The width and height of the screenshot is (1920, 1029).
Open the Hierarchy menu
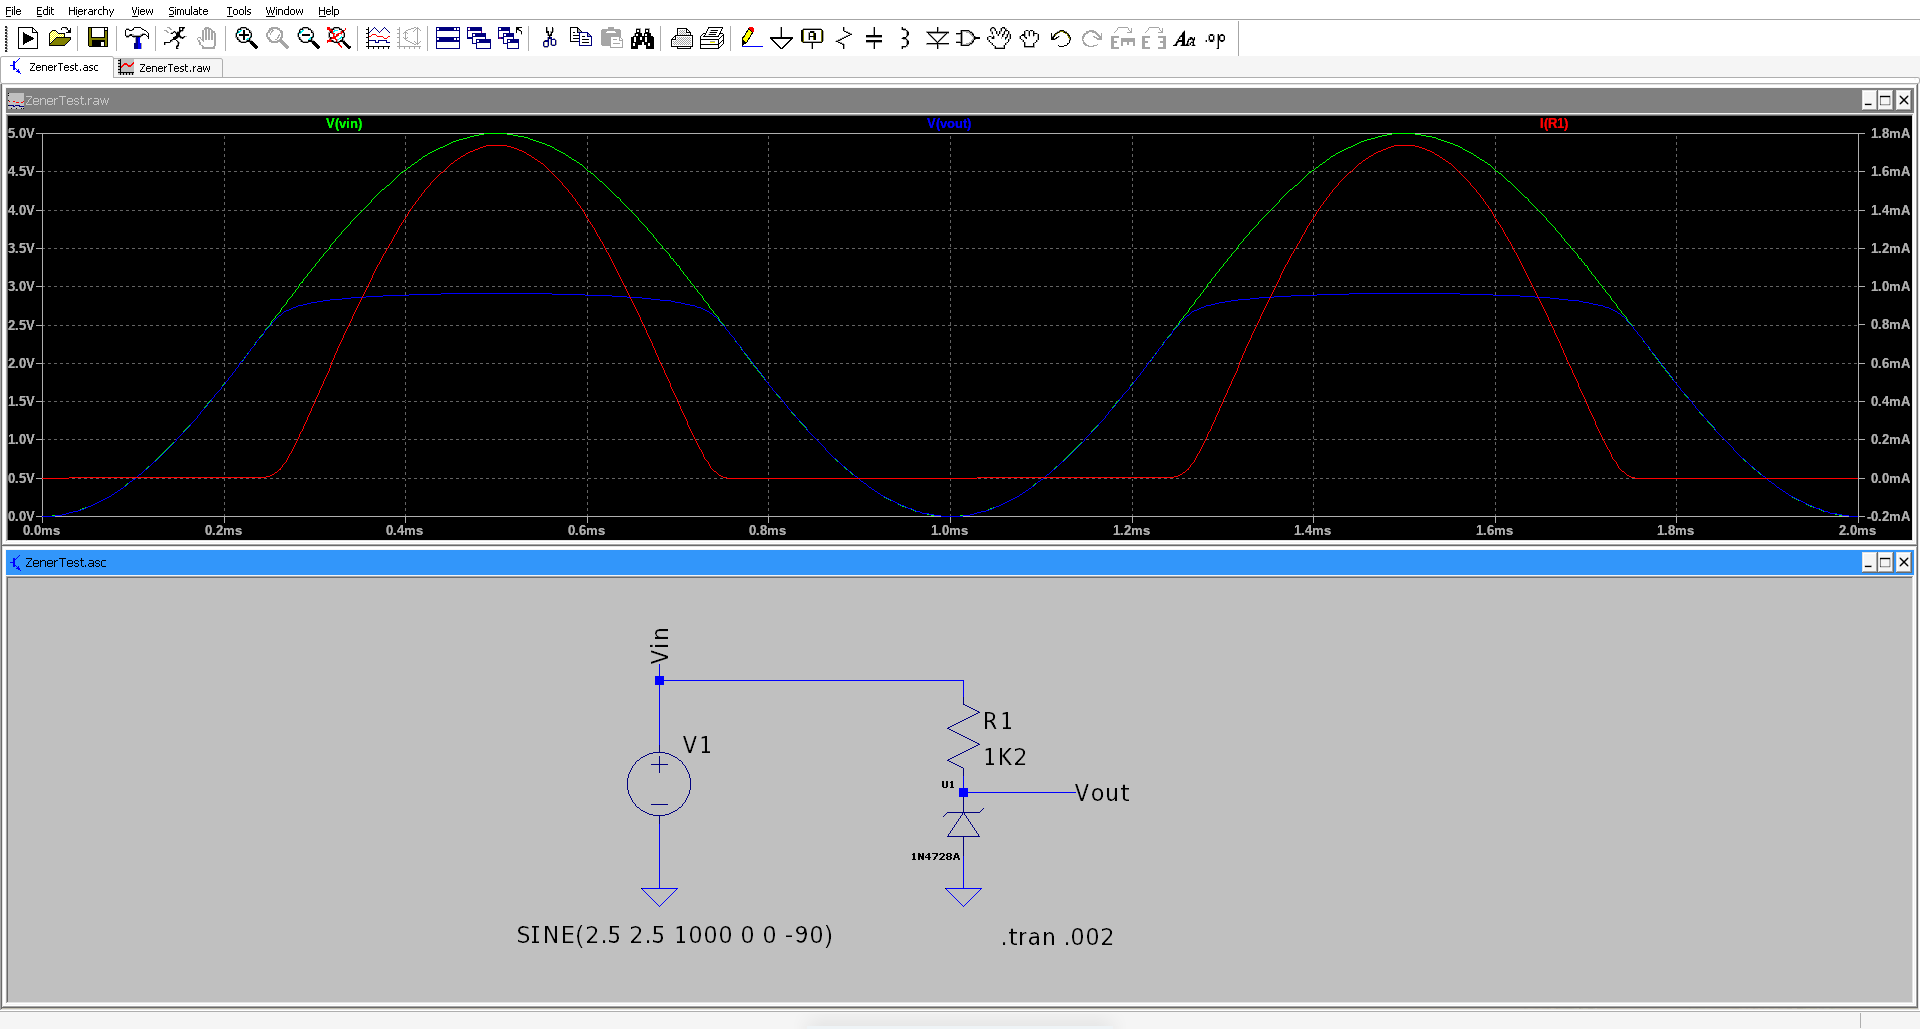(91, 11)
